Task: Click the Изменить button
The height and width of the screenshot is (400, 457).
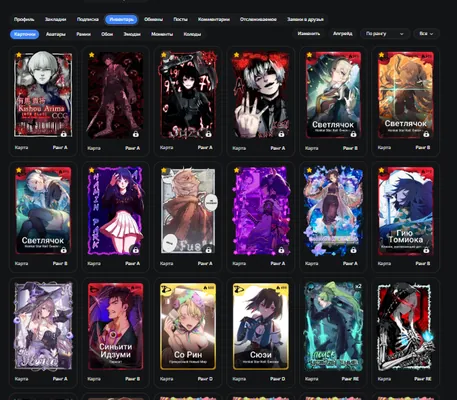Action: pyautogui.click(x=309, y=34)
